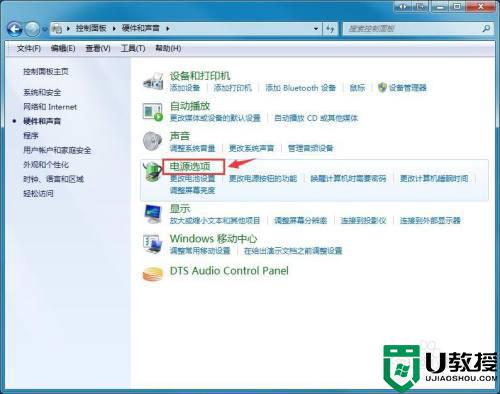Viewport: 500px width, 394px height.
Task: Open the 帮助(H) menu
Action: click(168, 49)
